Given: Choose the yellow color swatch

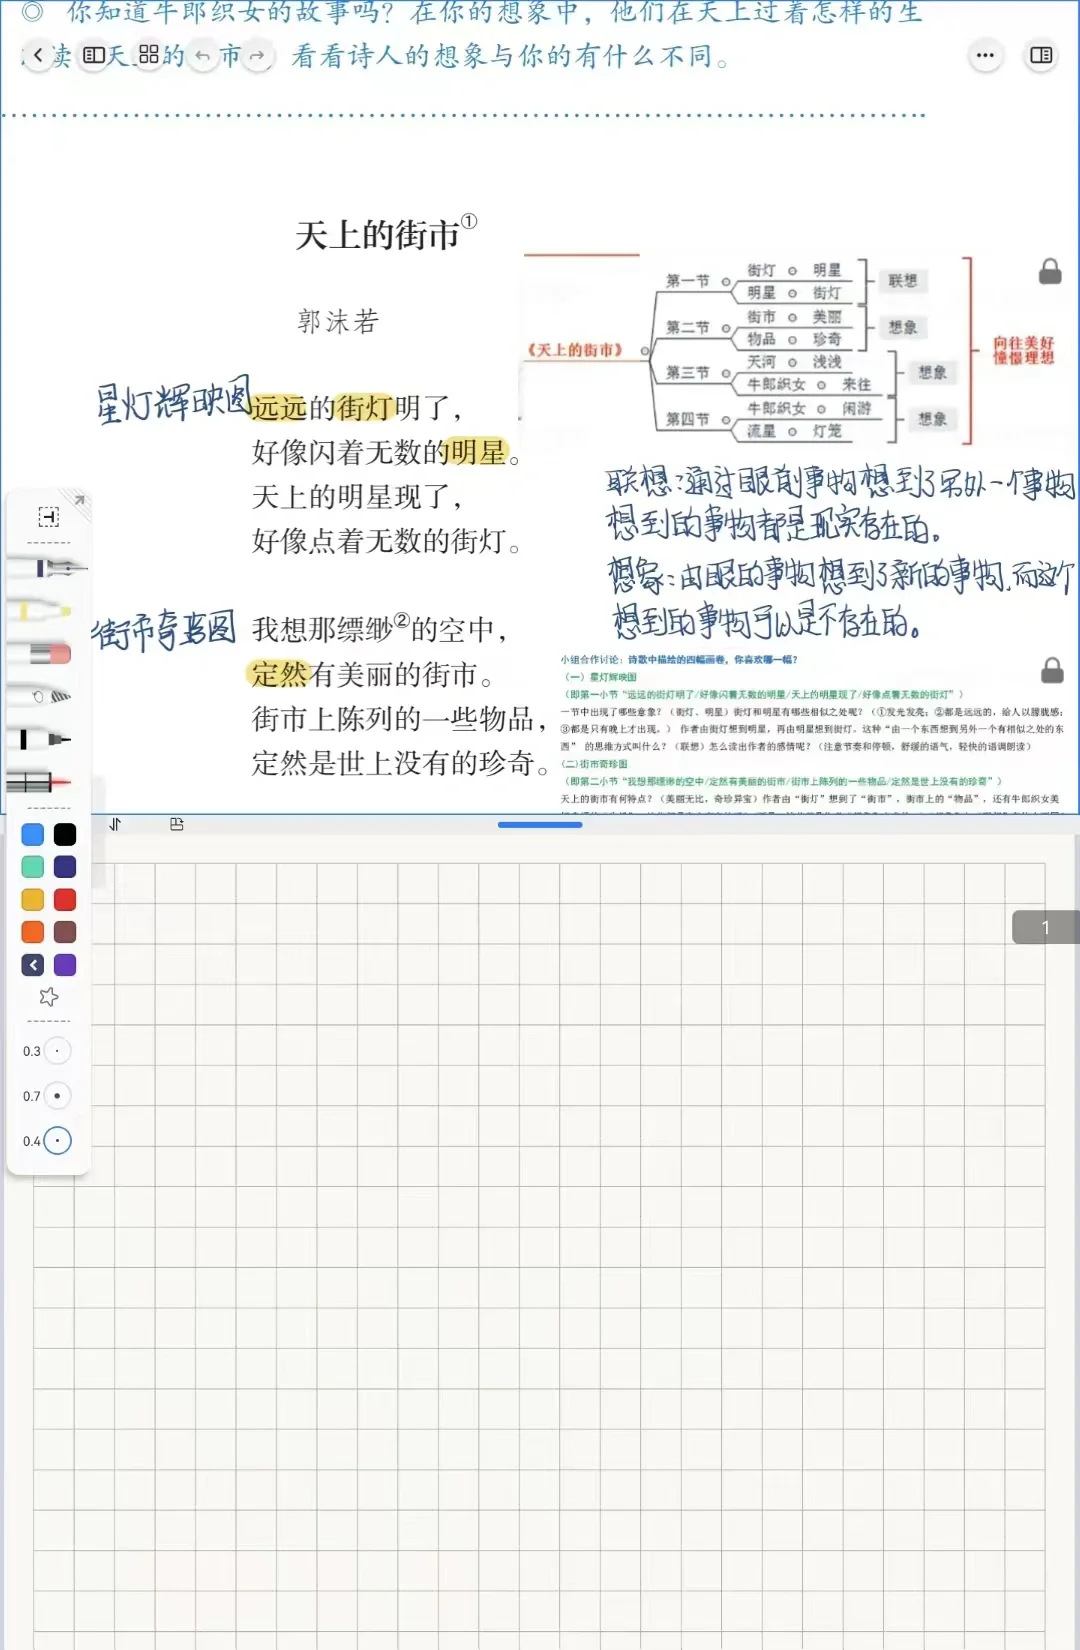Looking at the screenshot, I should click(32, 900).
